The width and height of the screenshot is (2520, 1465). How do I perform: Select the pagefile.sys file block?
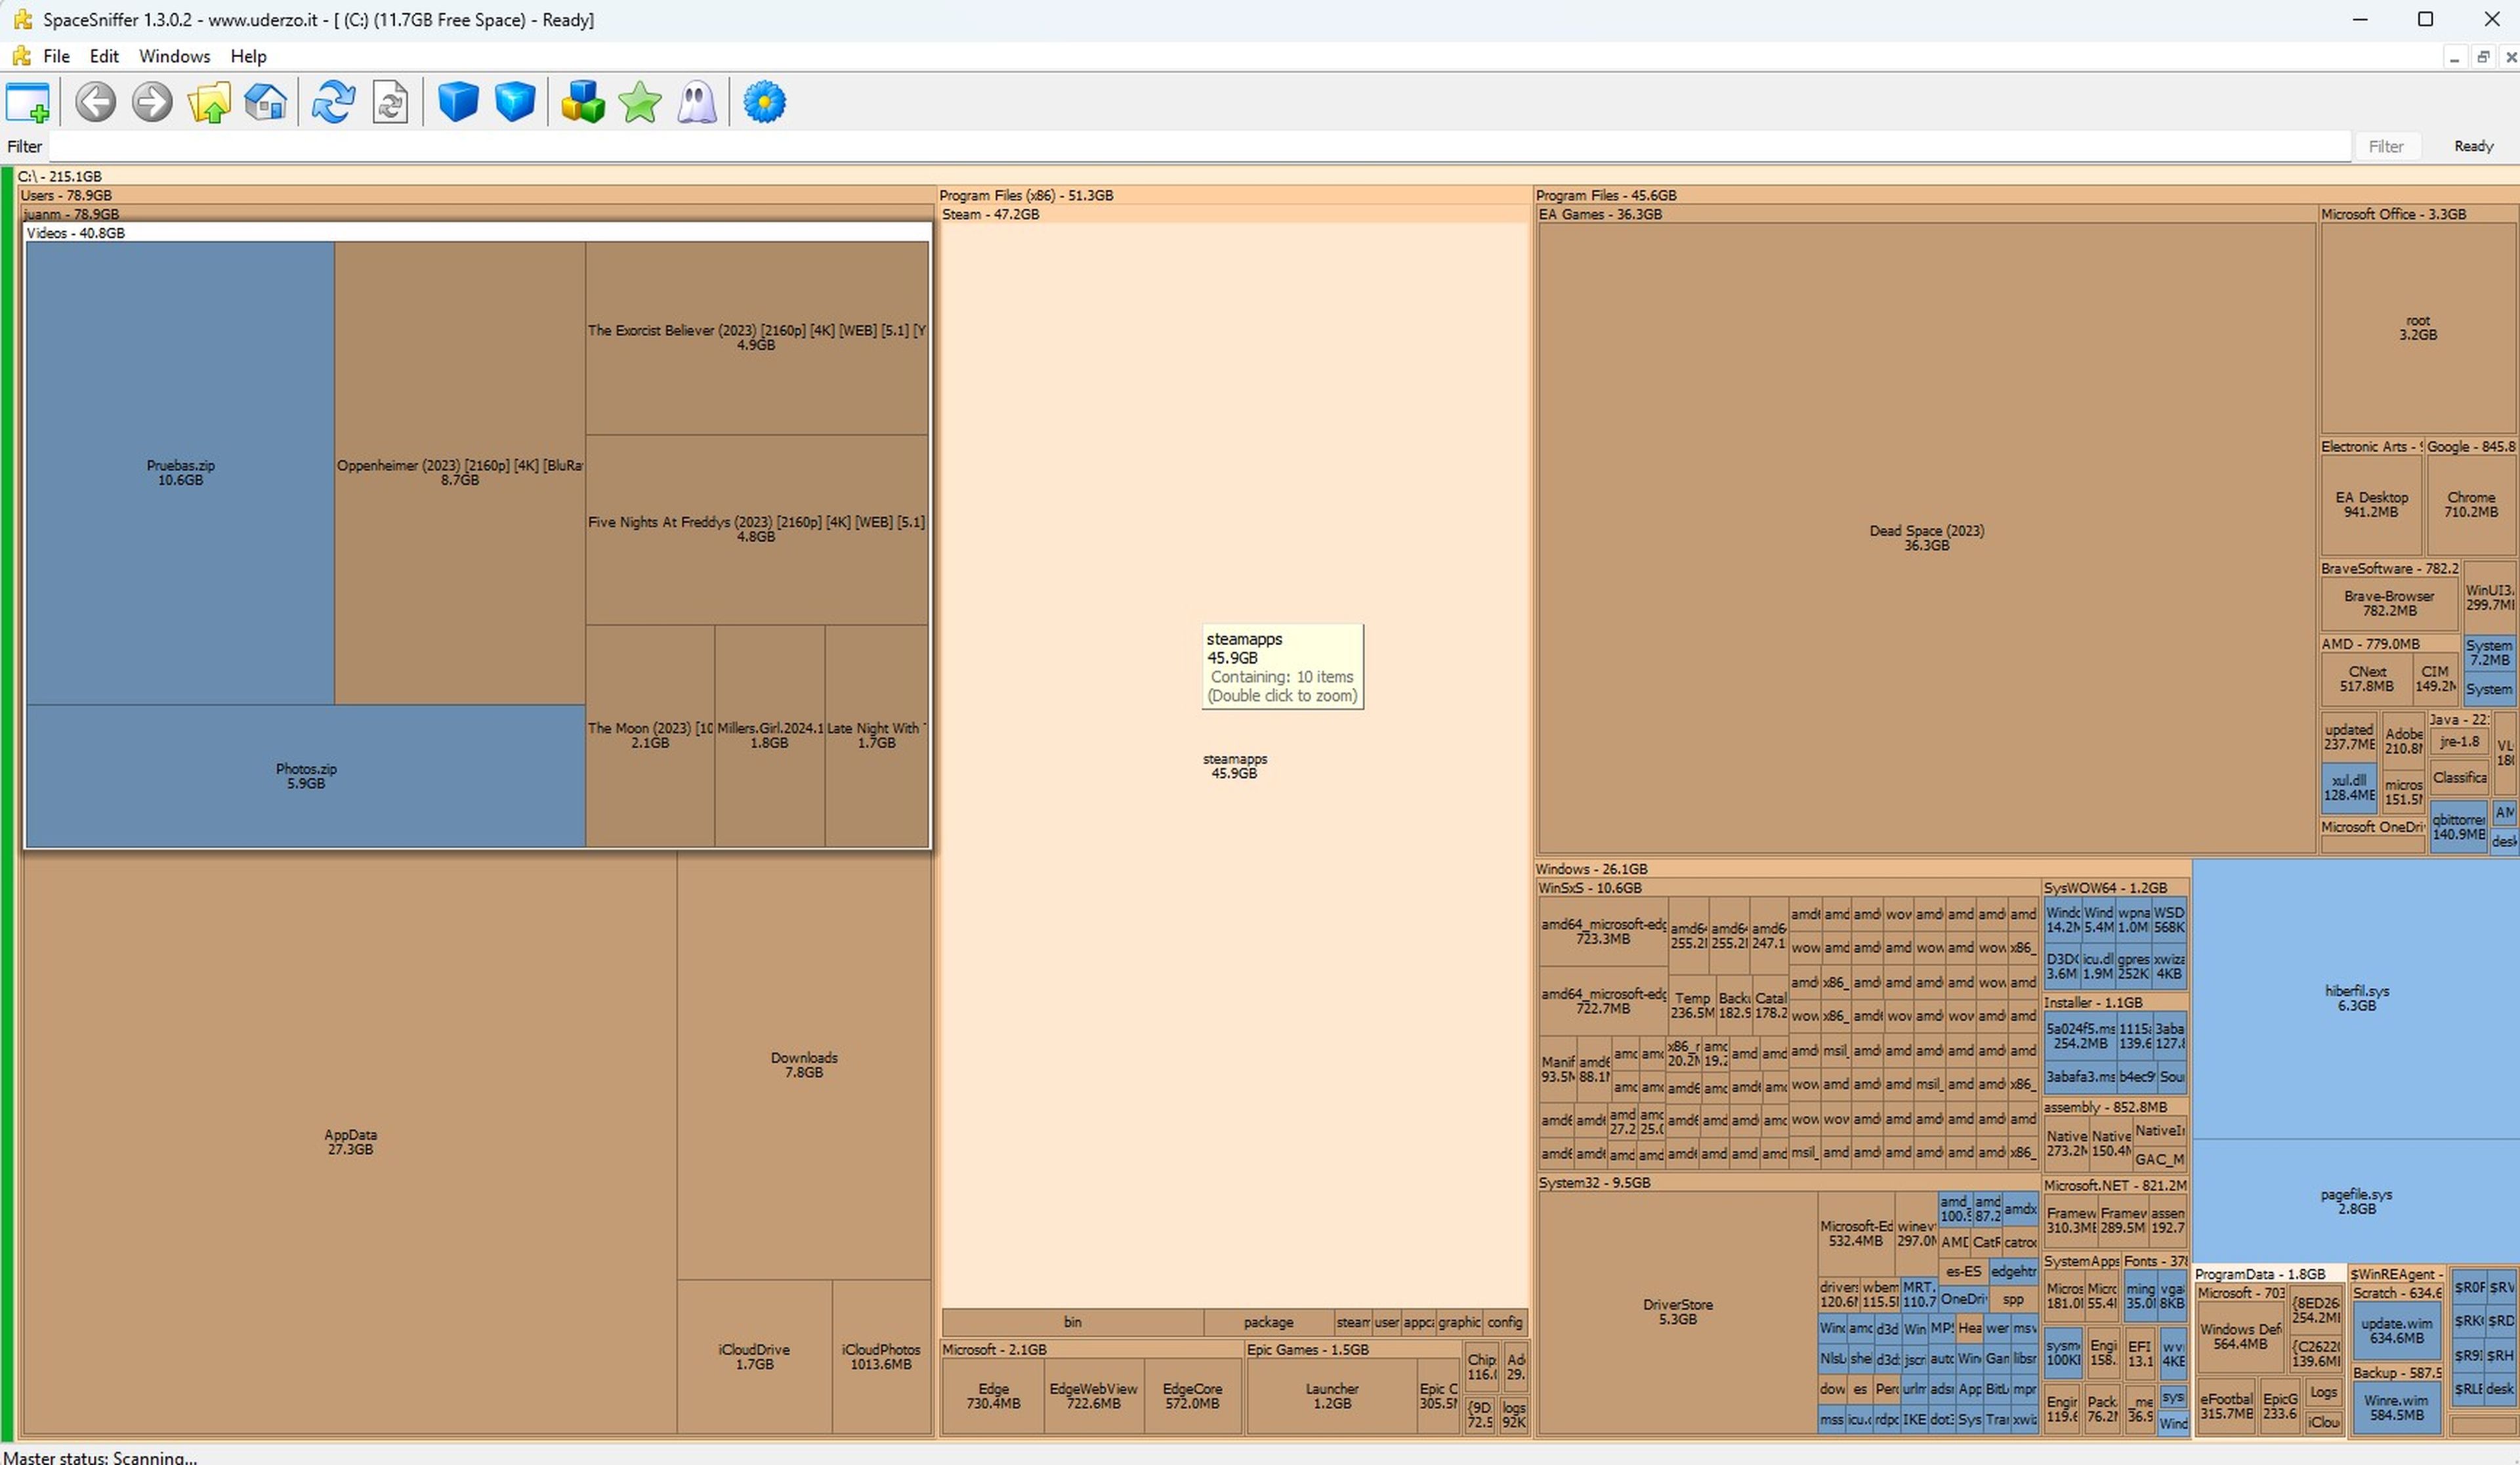(2357, 1202)
